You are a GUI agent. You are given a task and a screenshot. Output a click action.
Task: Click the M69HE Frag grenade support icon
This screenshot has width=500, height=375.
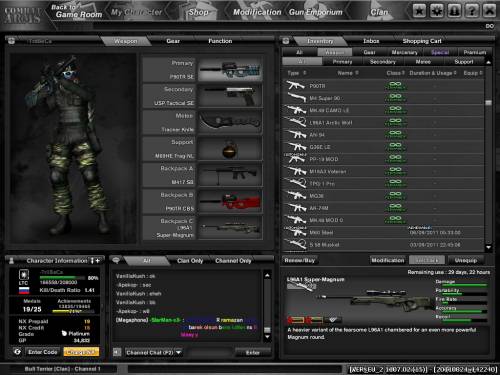pyautogui.click(x=230, y=149)
